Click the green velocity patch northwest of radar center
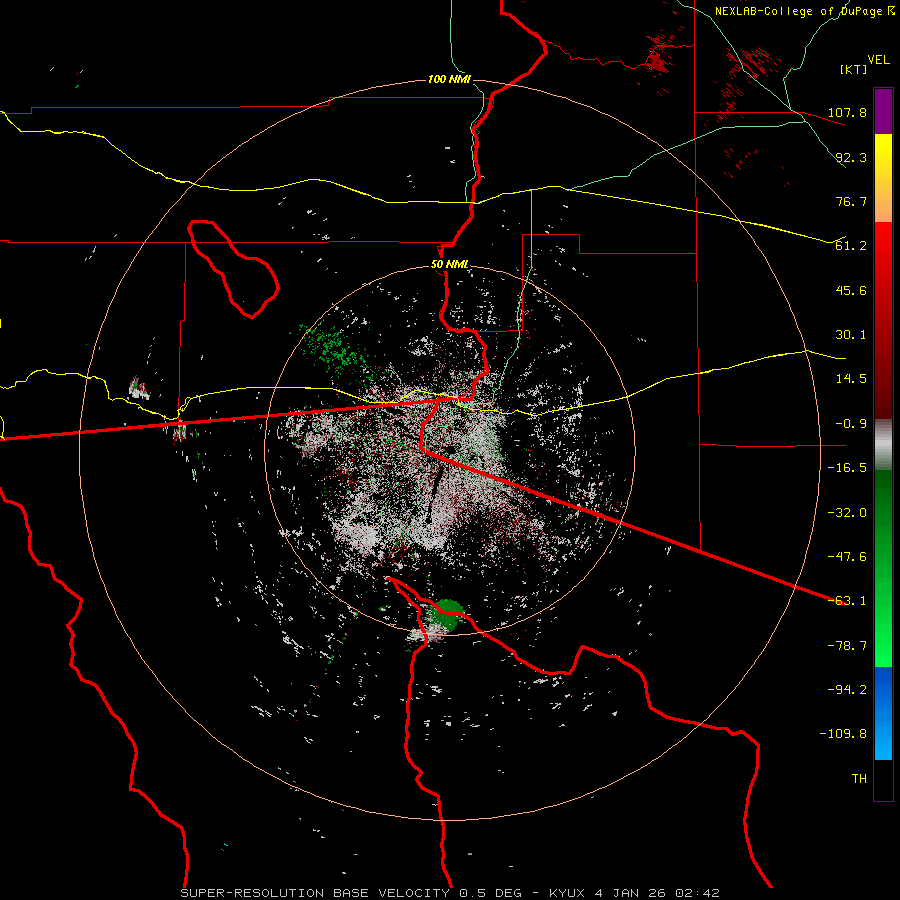Screen dimensions: 900x900 tap(335, 349)
